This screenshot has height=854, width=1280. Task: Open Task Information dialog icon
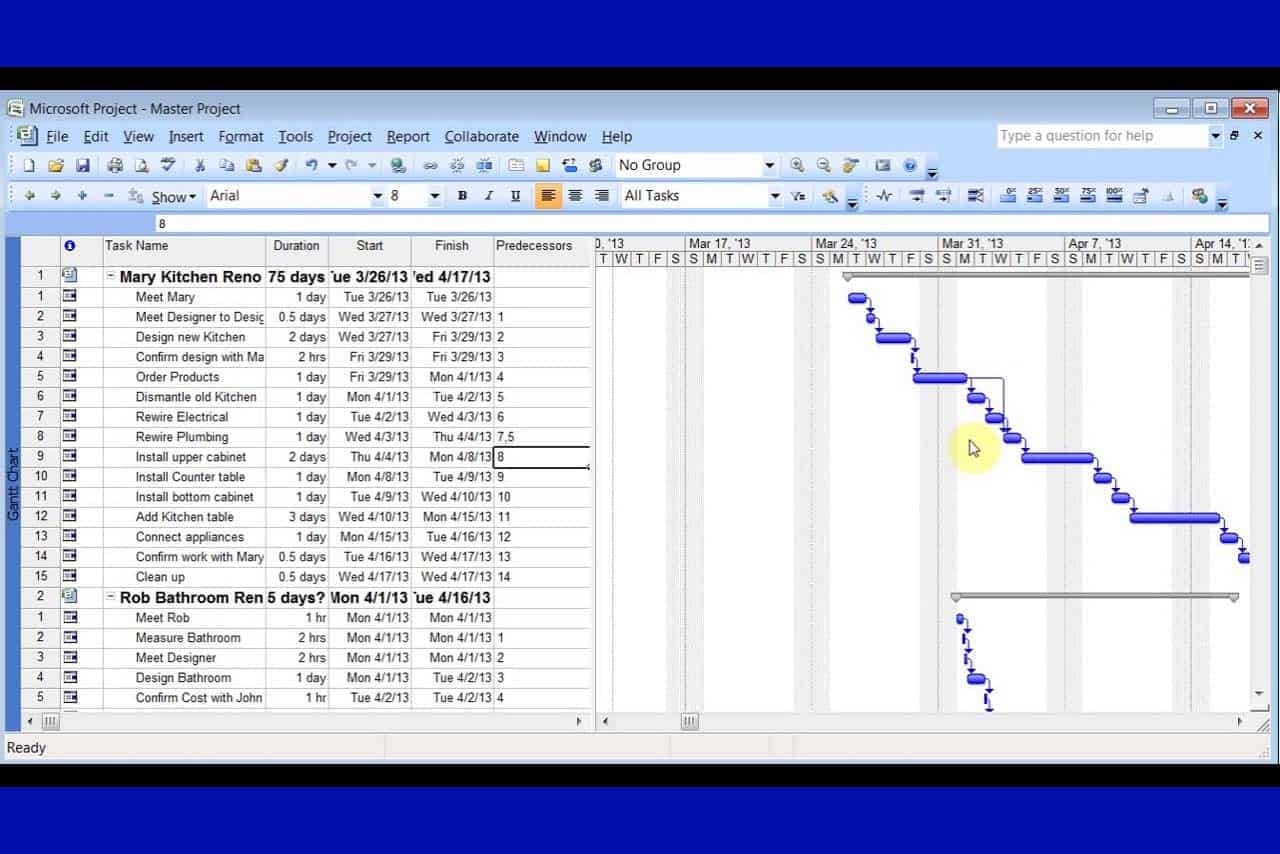[x=516, y=166]
